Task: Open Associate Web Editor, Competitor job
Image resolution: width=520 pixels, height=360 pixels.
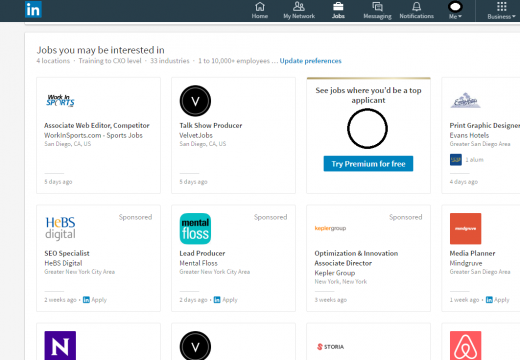Action: click(97, 125)
